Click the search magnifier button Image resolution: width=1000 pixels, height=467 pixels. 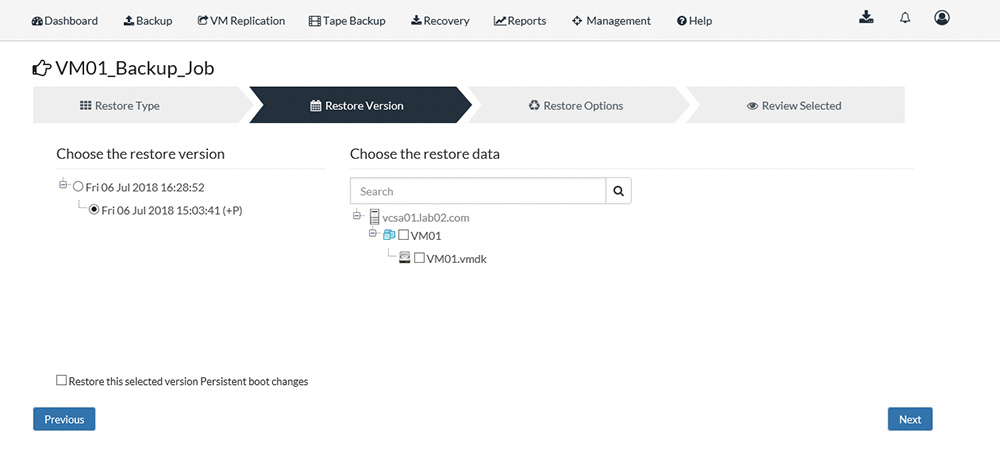(618, 191)
